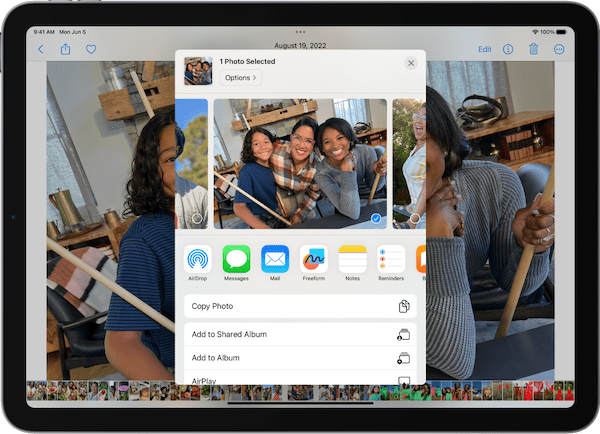
Task: Deselect the checked center photo
Action: coord(376,218)
